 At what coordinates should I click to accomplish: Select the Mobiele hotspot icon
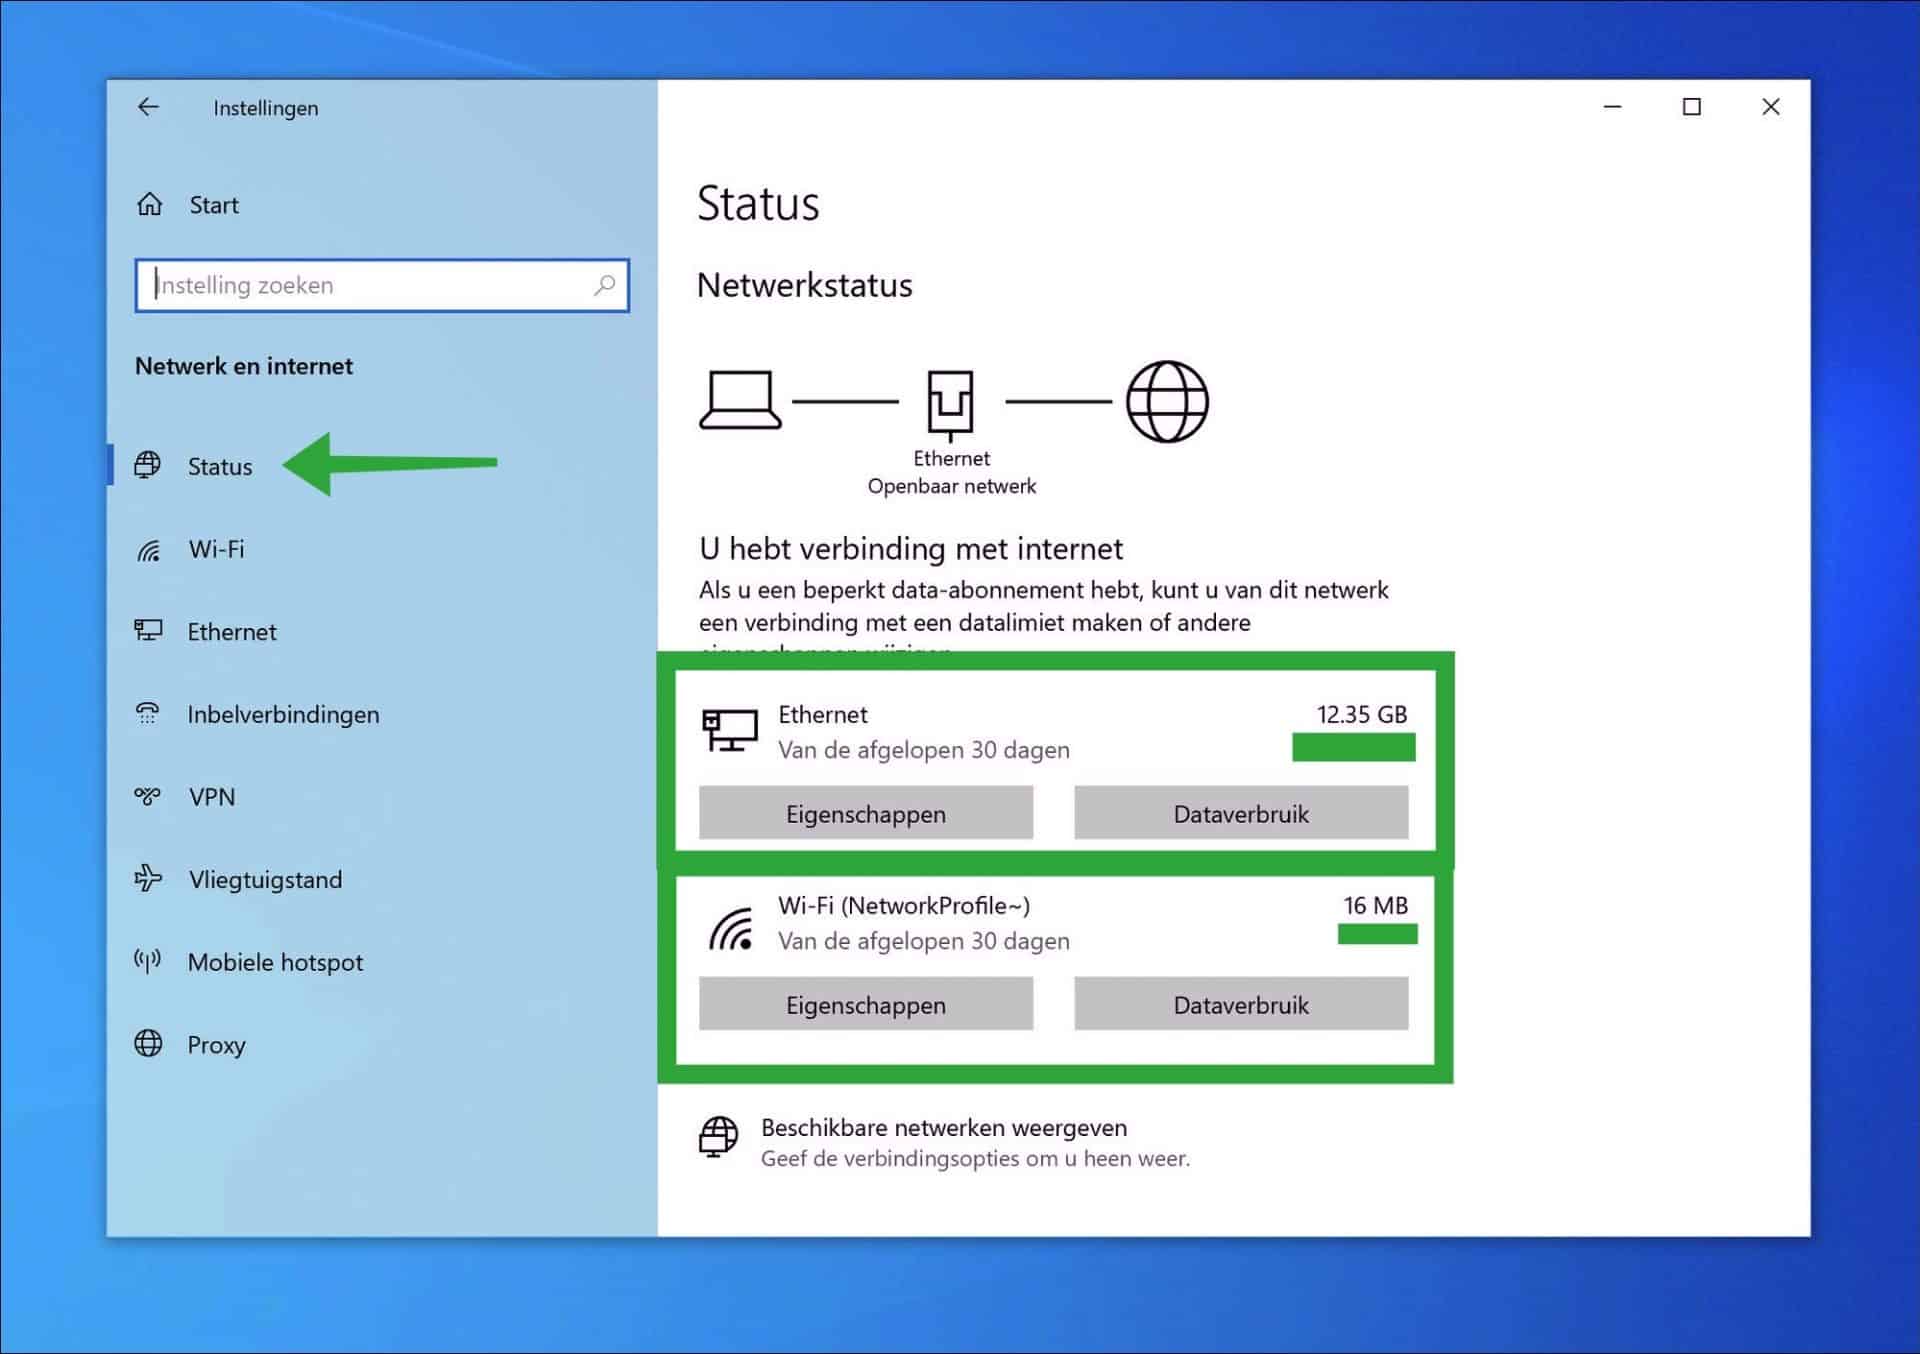(148, 962)
